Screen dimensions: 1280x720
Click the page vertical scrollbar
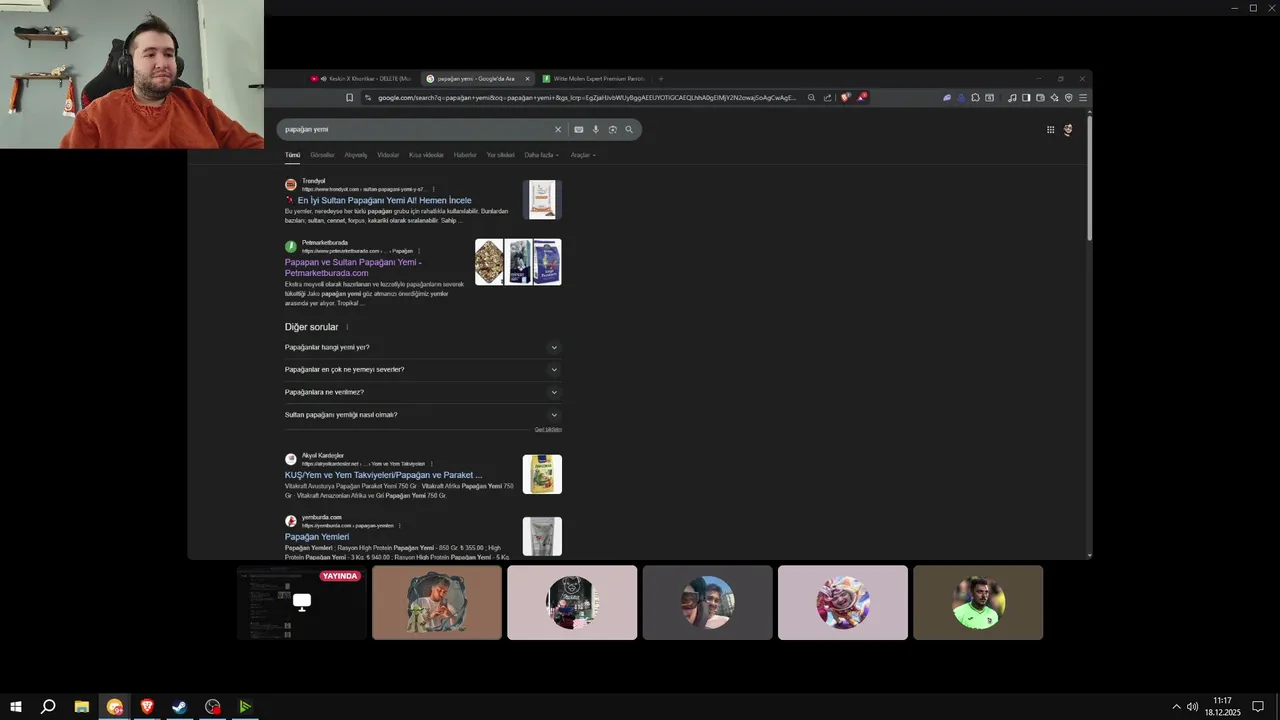pos(1089,180)
